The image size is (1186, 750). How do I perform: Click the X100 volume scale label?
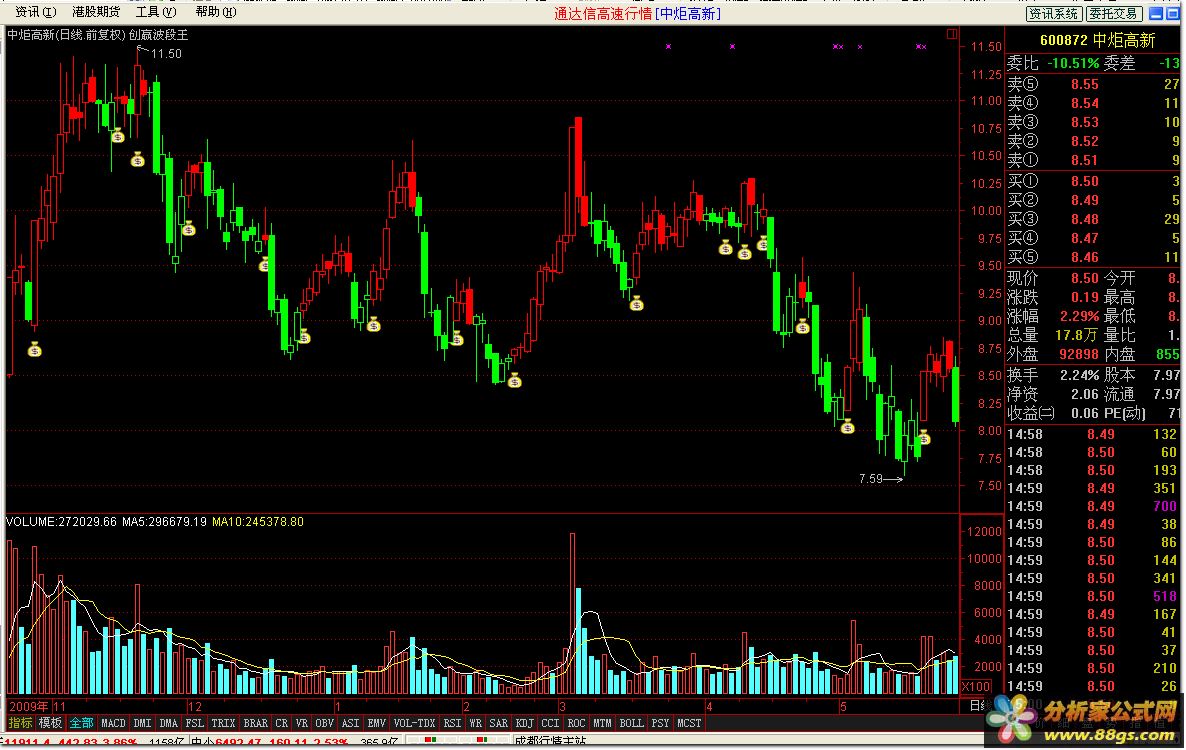(976, 686)
